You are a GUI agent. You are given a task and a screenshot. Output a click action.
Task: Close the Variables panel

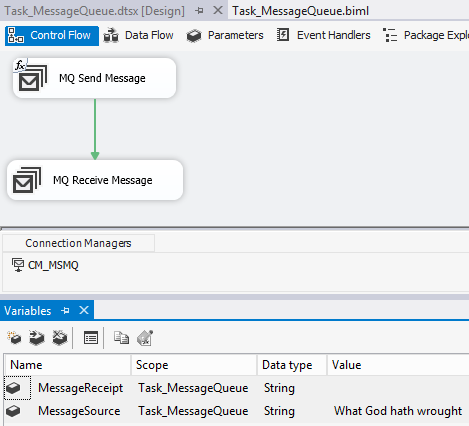(x=84, y=310)
